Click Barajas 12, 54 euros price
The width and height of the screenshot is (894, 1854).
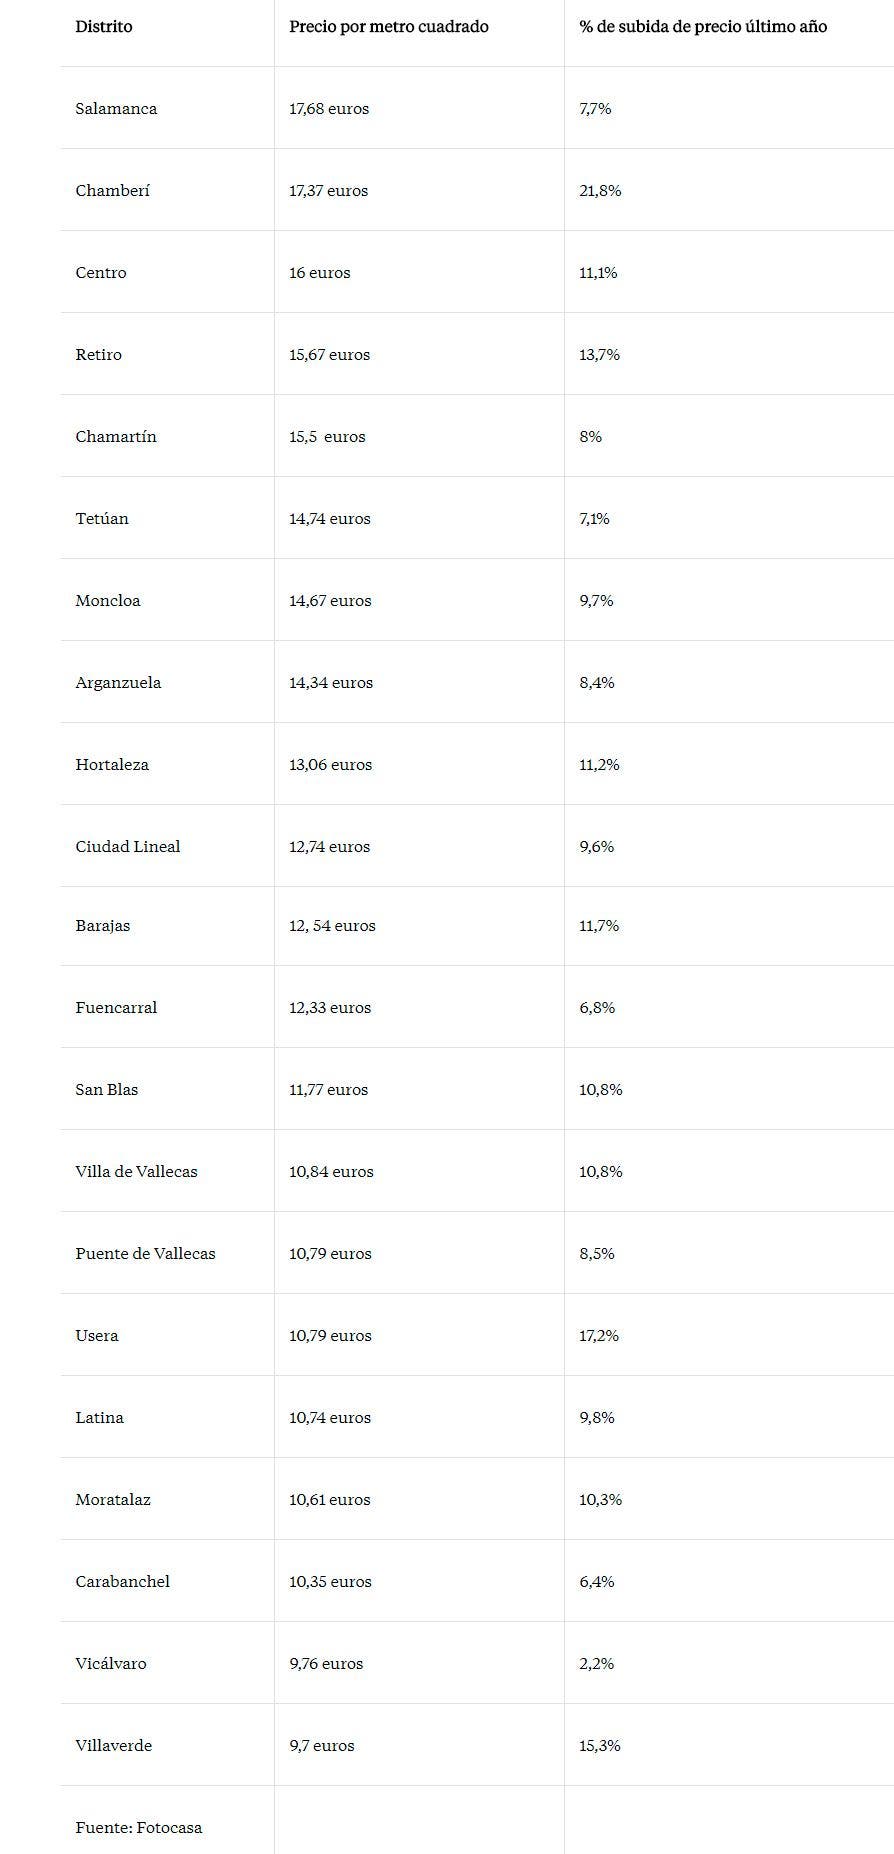(x=333, y=926)
